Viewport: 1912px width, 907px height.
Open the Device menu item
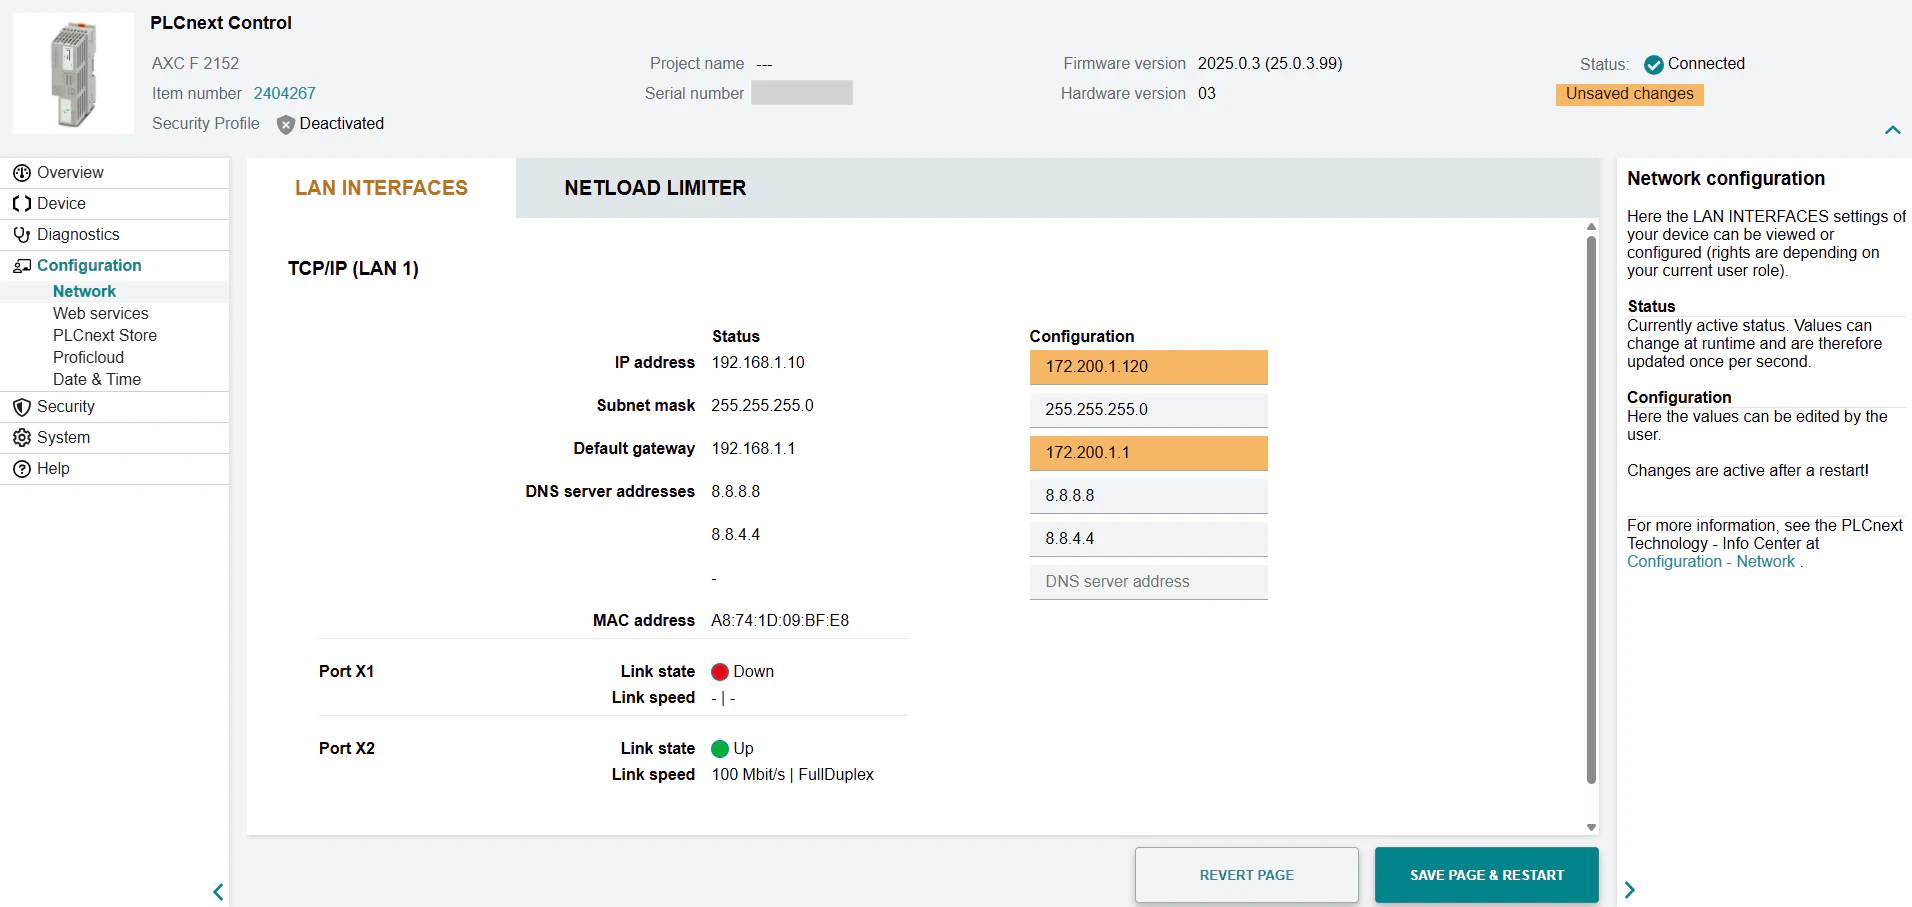(114, 204)
